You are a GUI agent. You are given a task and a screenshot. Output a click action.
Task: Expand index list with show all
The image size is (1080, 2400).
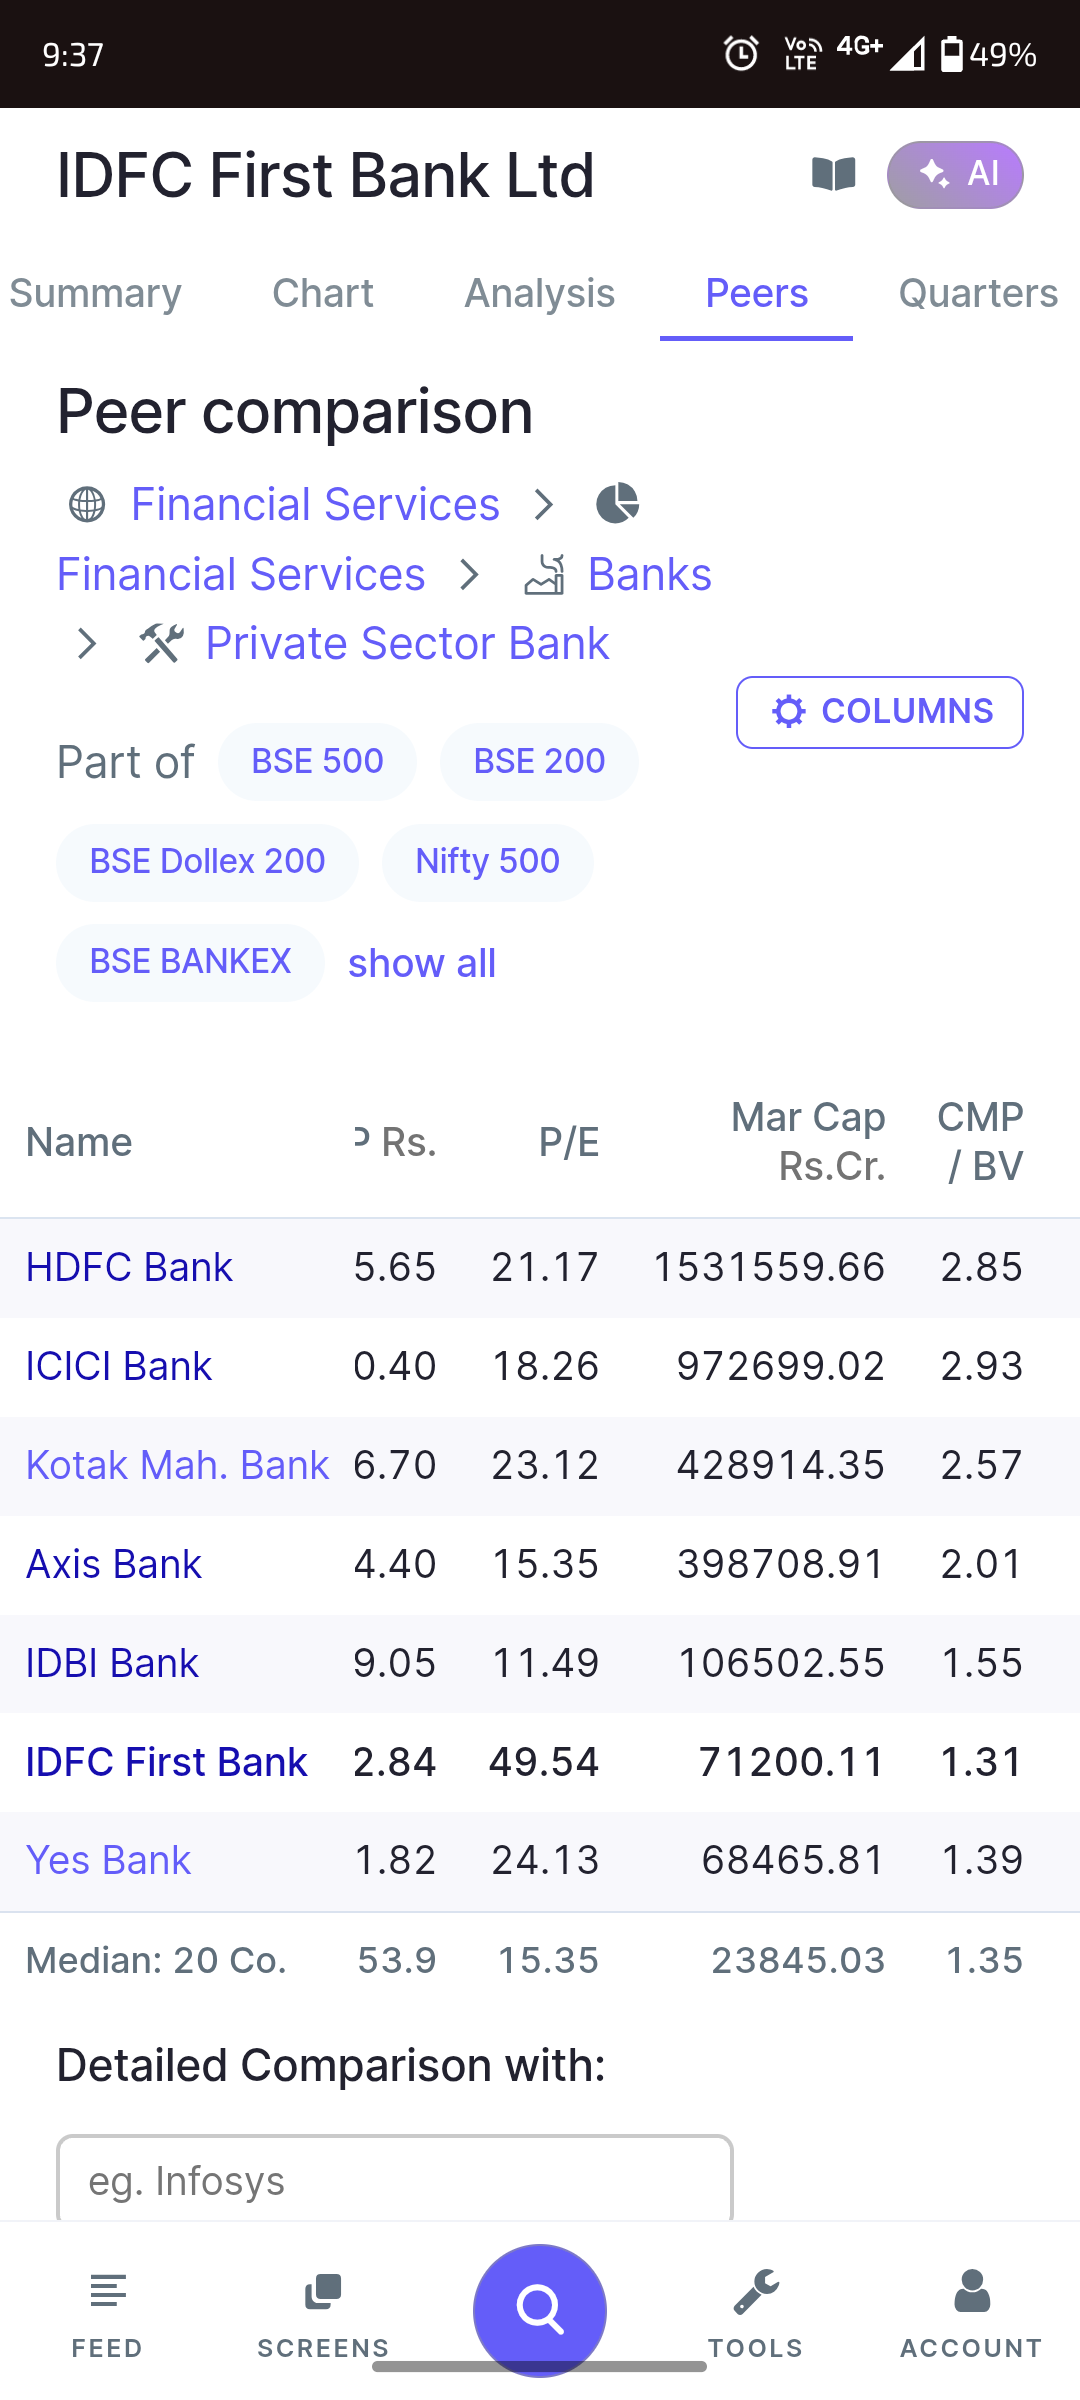[422, 963]
